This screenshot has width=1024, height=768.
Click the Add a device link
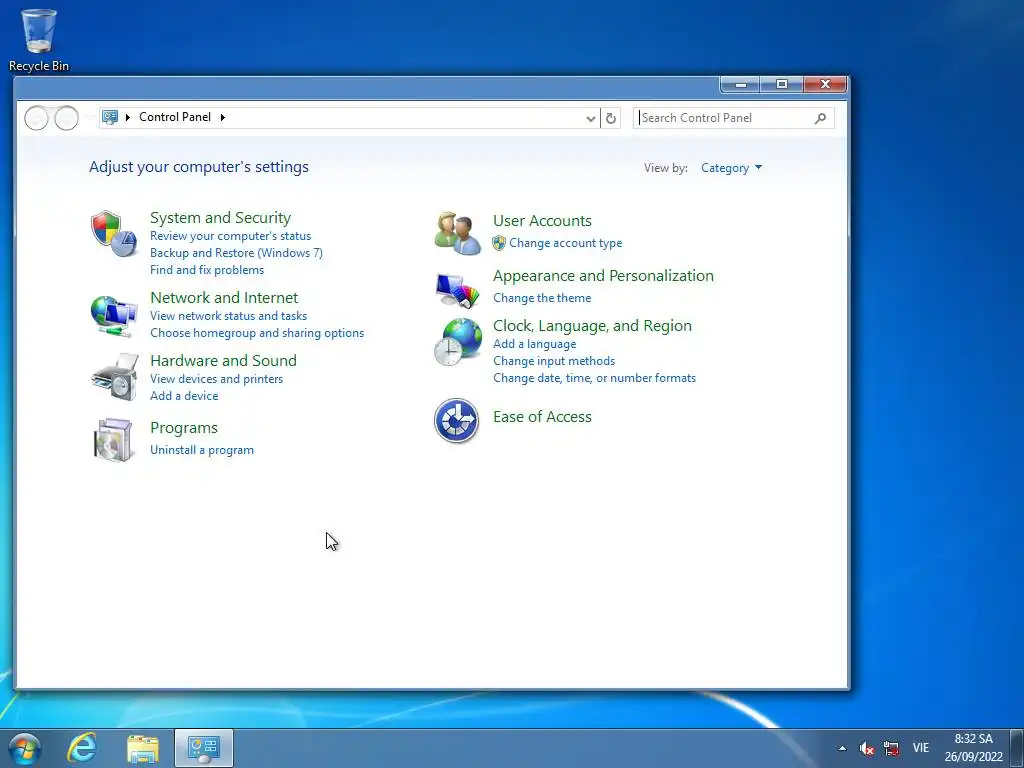184,396
